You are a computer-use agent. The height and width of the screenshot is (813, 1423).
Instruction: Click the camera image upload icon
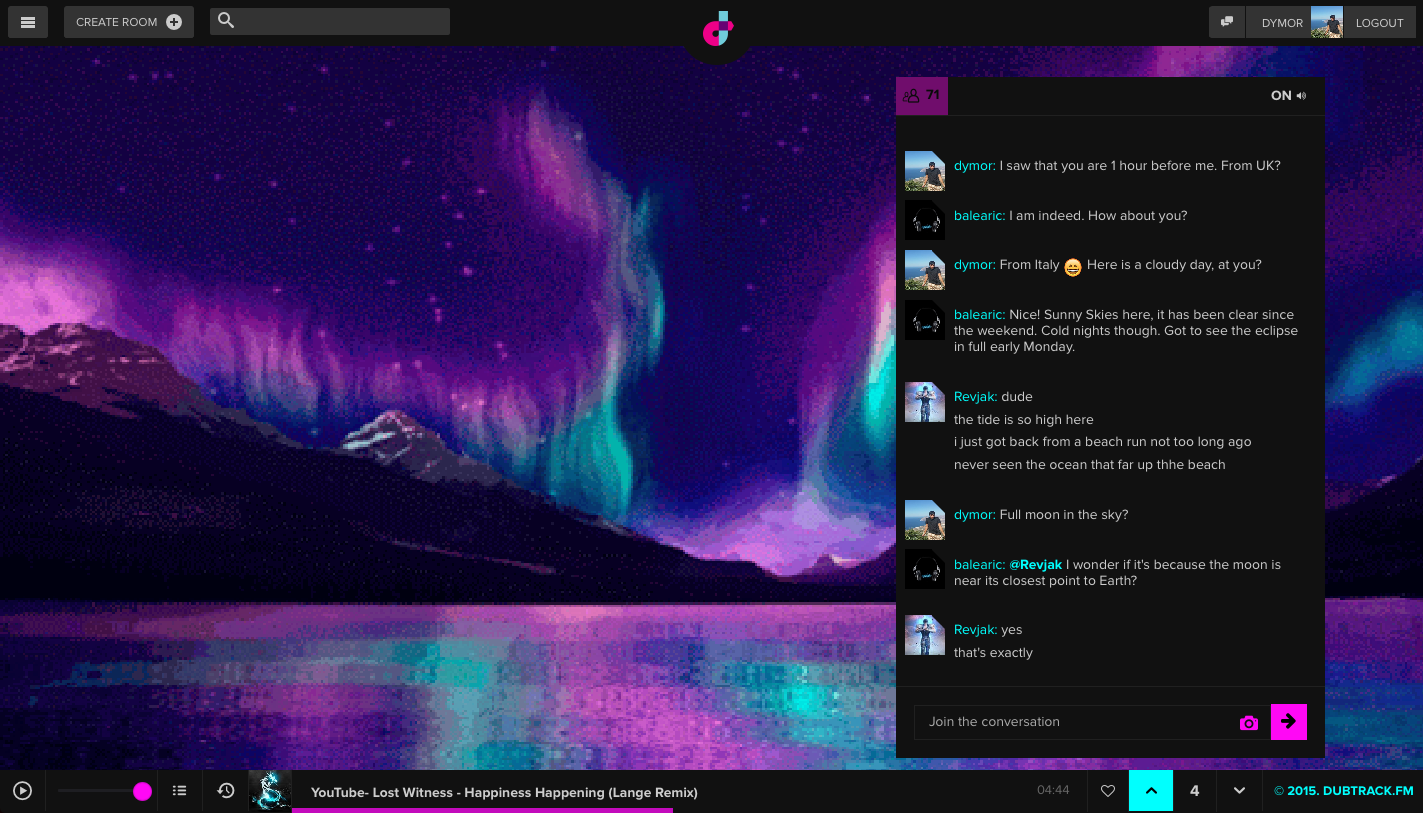pos(1249,722)
